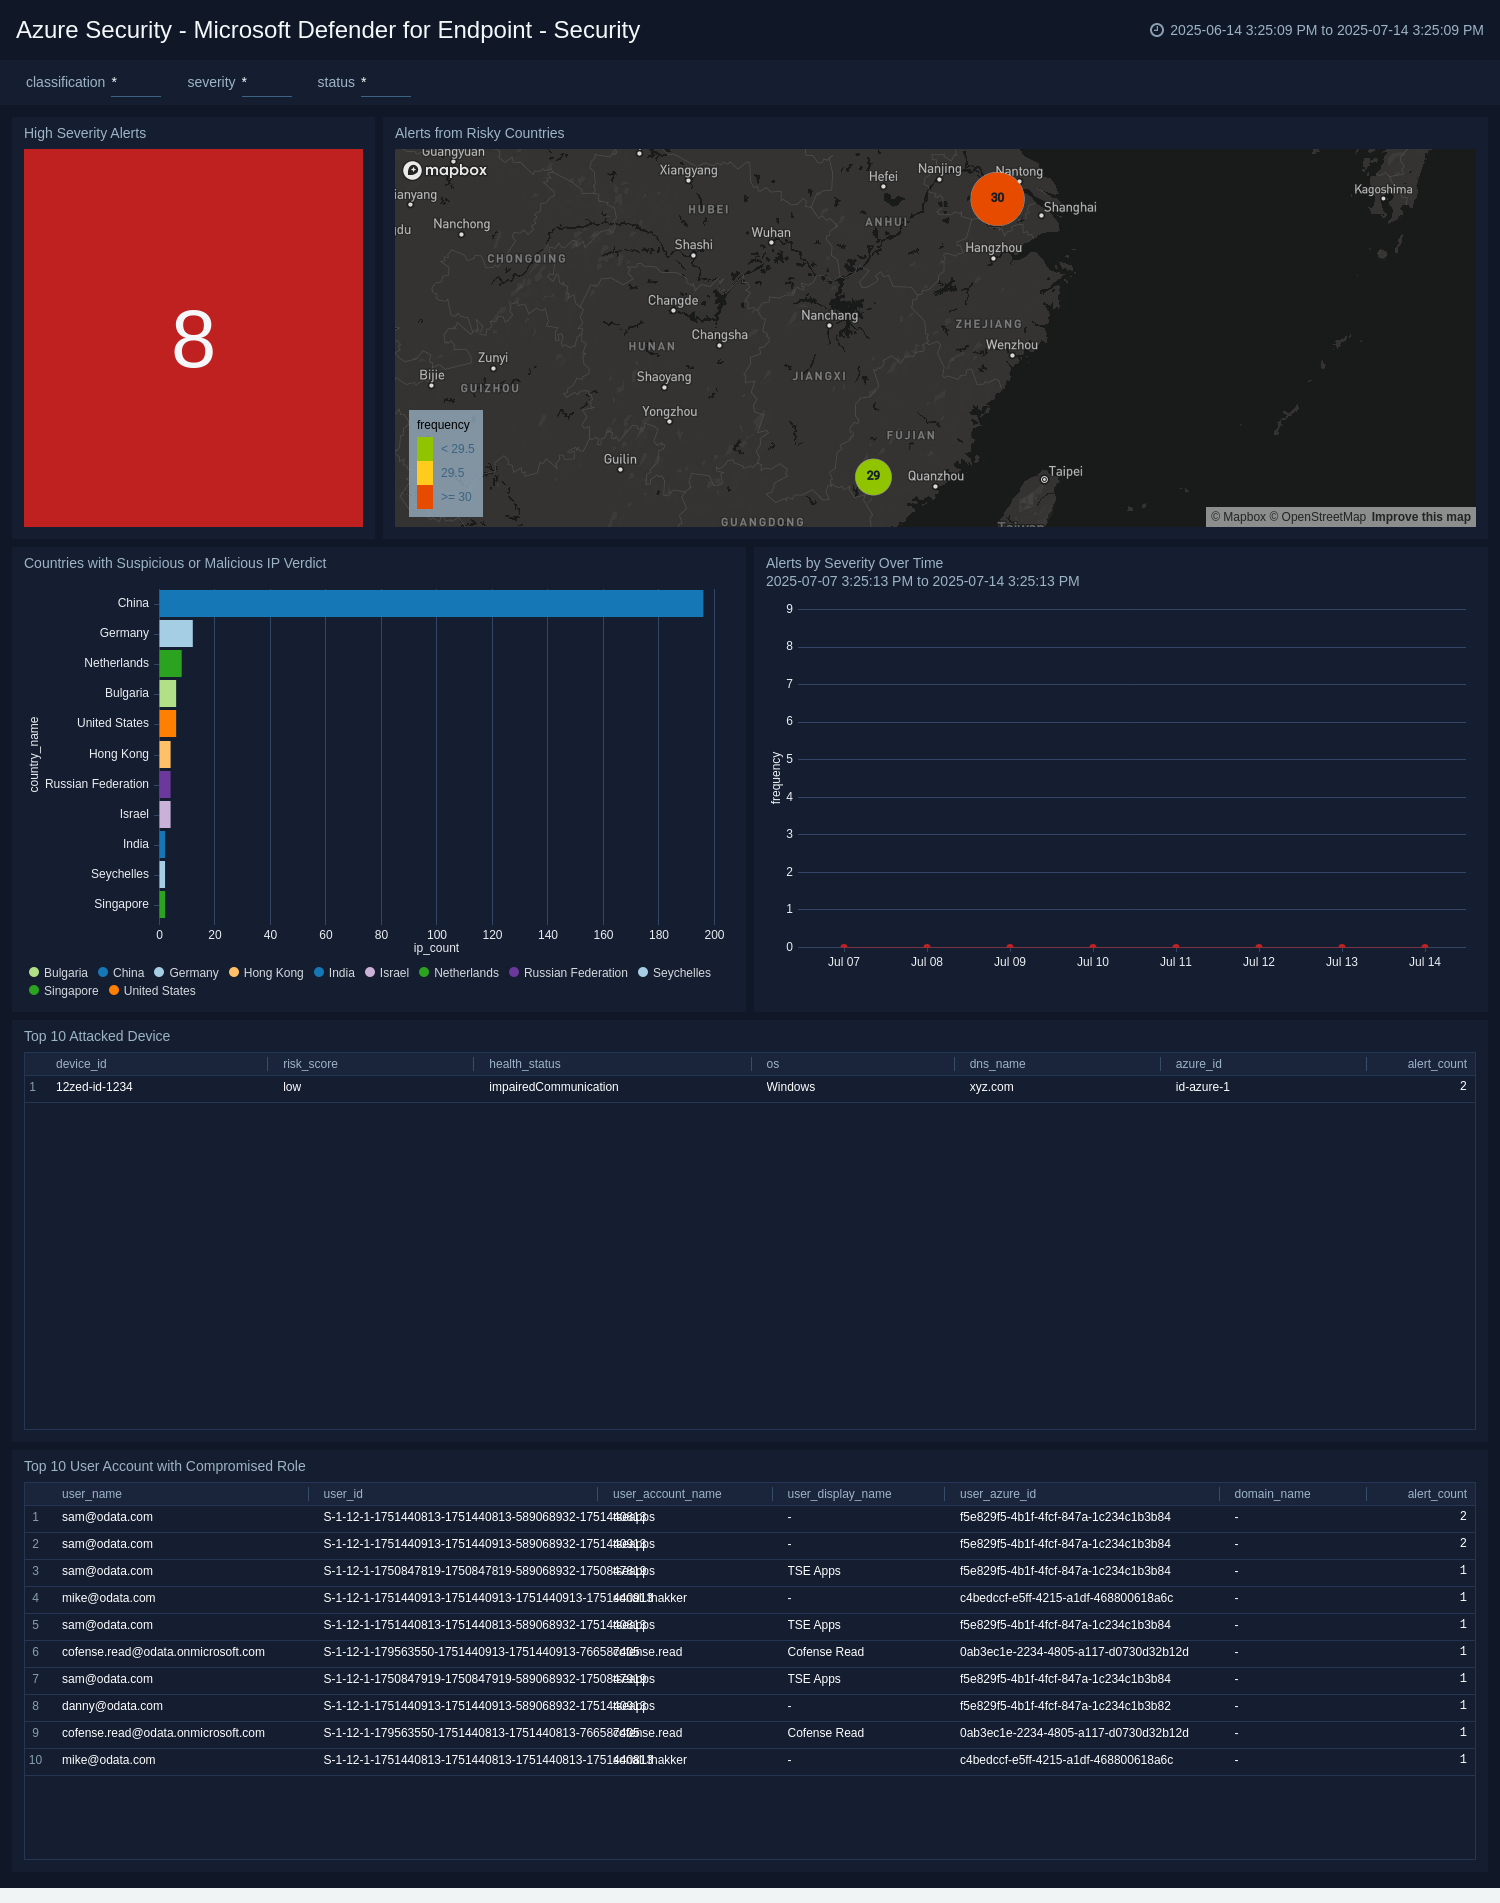Viewport: 1500px width, 1903px height.
Task: Select row 8 danny@odata.com user
Action: coord(112,1706)
